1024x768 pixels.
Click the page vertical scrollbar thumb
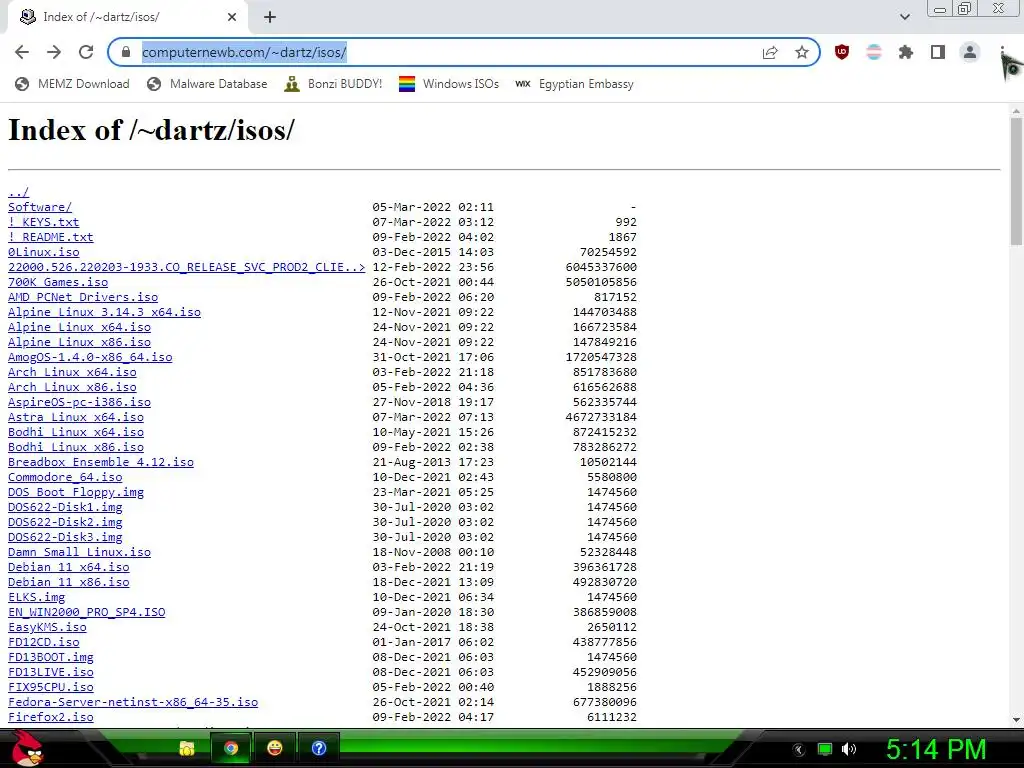(1016, 182)
